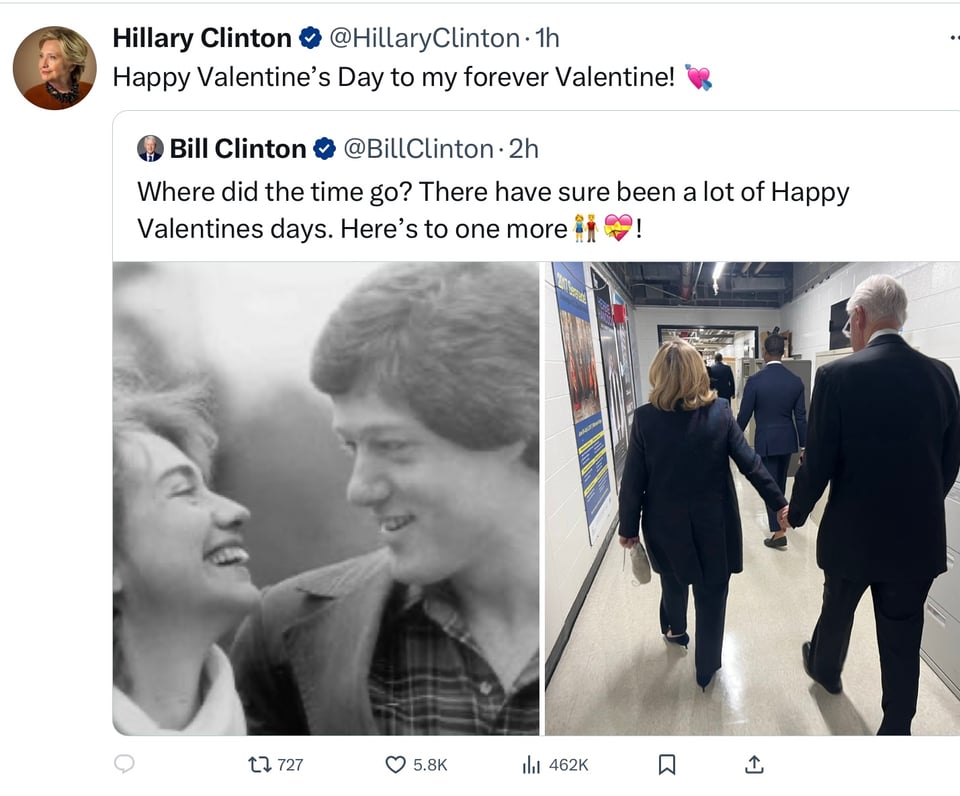Bookmark this Valentine's Day tweet

tap(667, 764)
